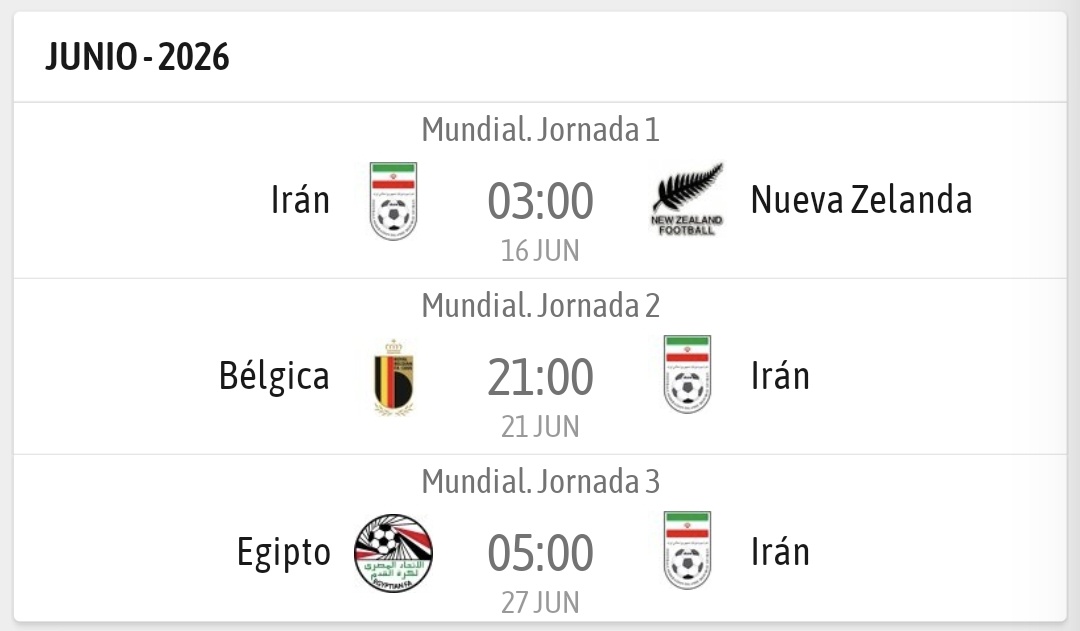
Task: Open the 05:00 match time
Action: (540, 553)
